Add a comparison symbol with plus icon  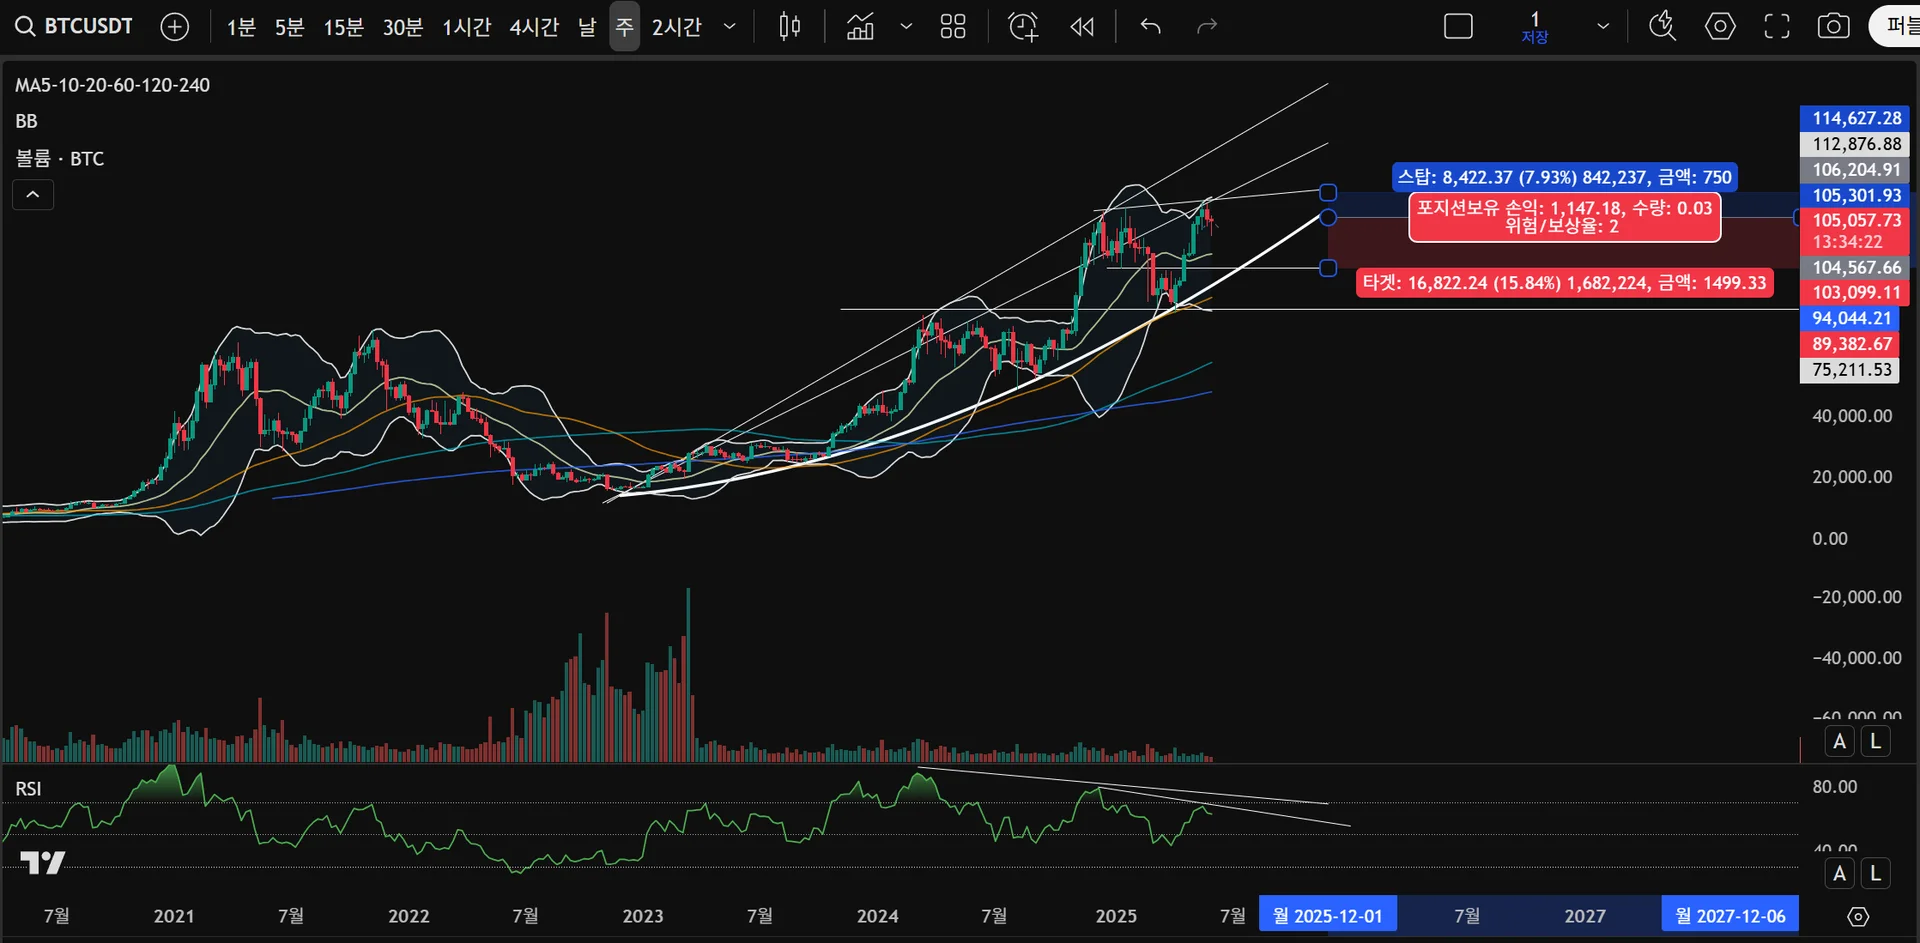coord(175,27)
